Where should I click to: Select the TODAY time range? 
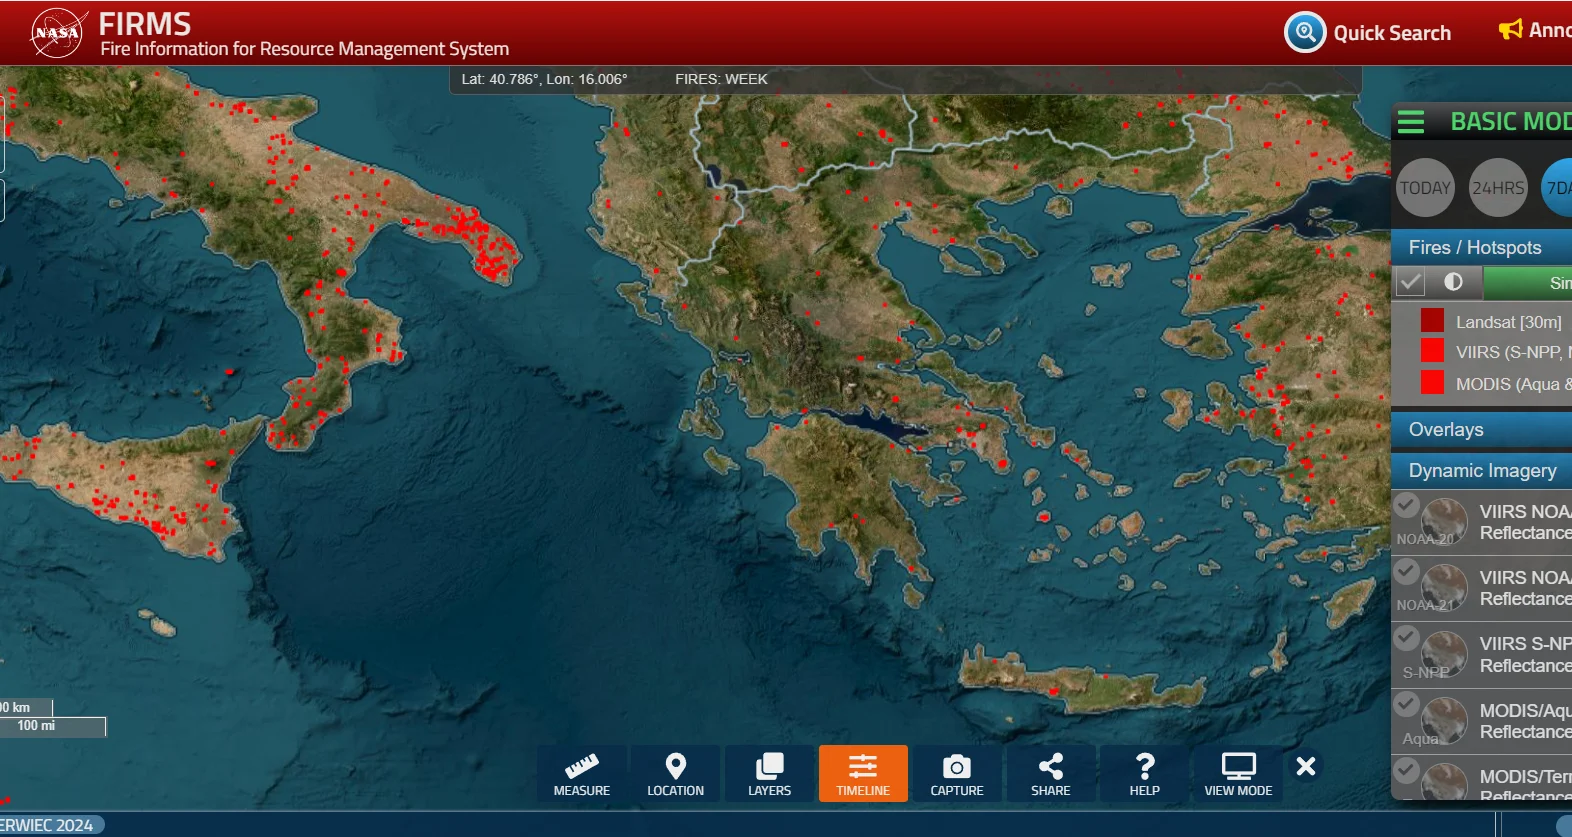click(1425, 188)
